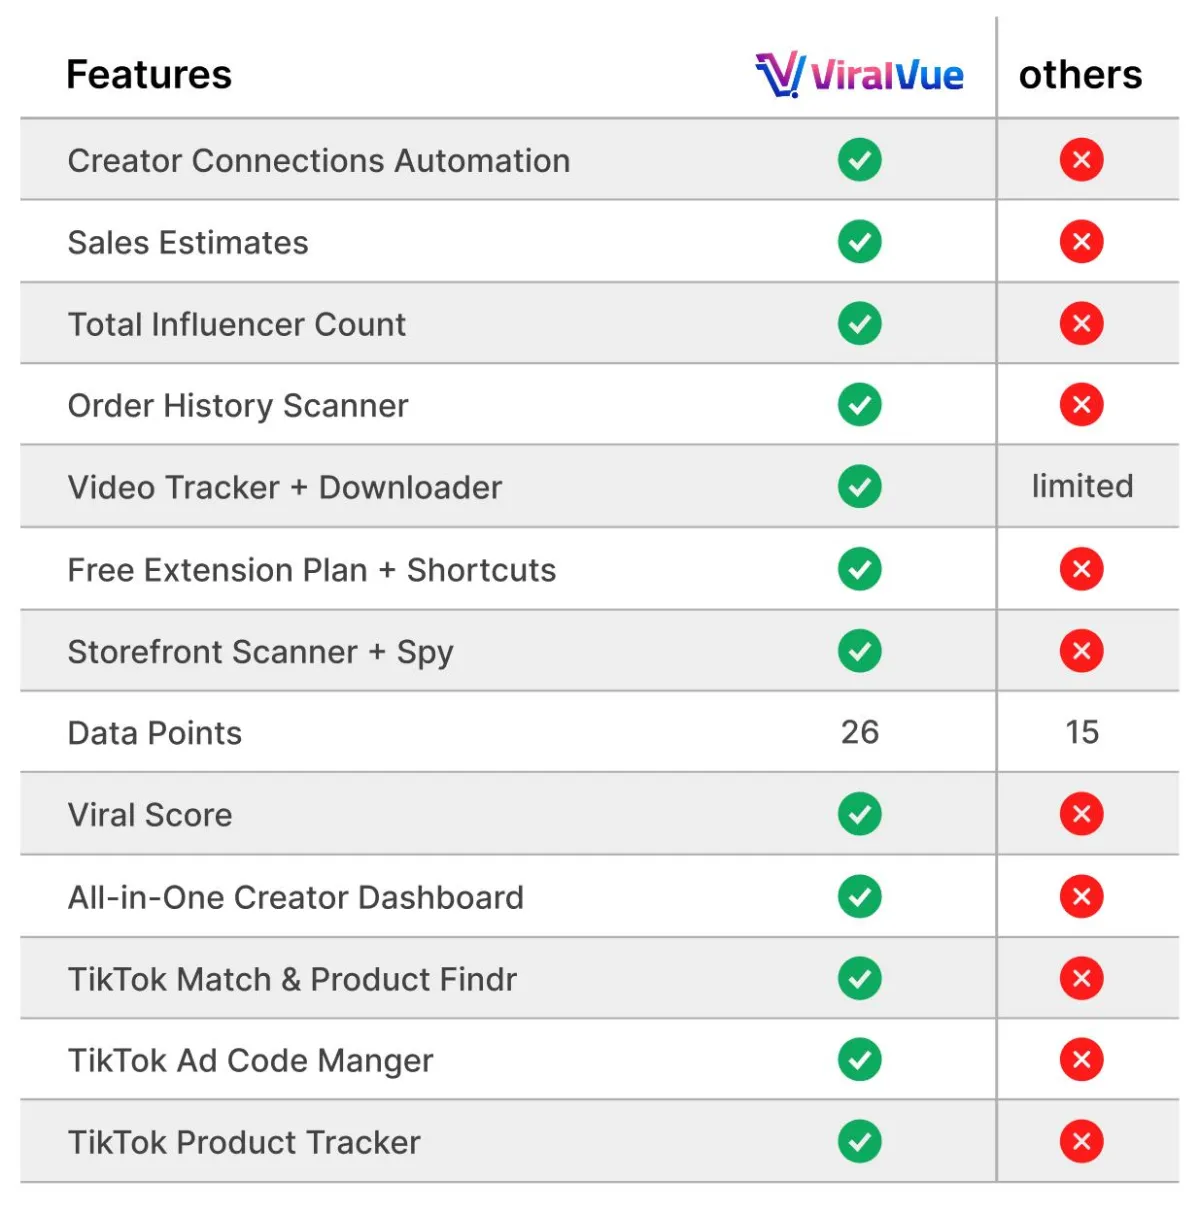
Task: Click the TikTok Product Tracker feature label
Action: (244, 1142)
